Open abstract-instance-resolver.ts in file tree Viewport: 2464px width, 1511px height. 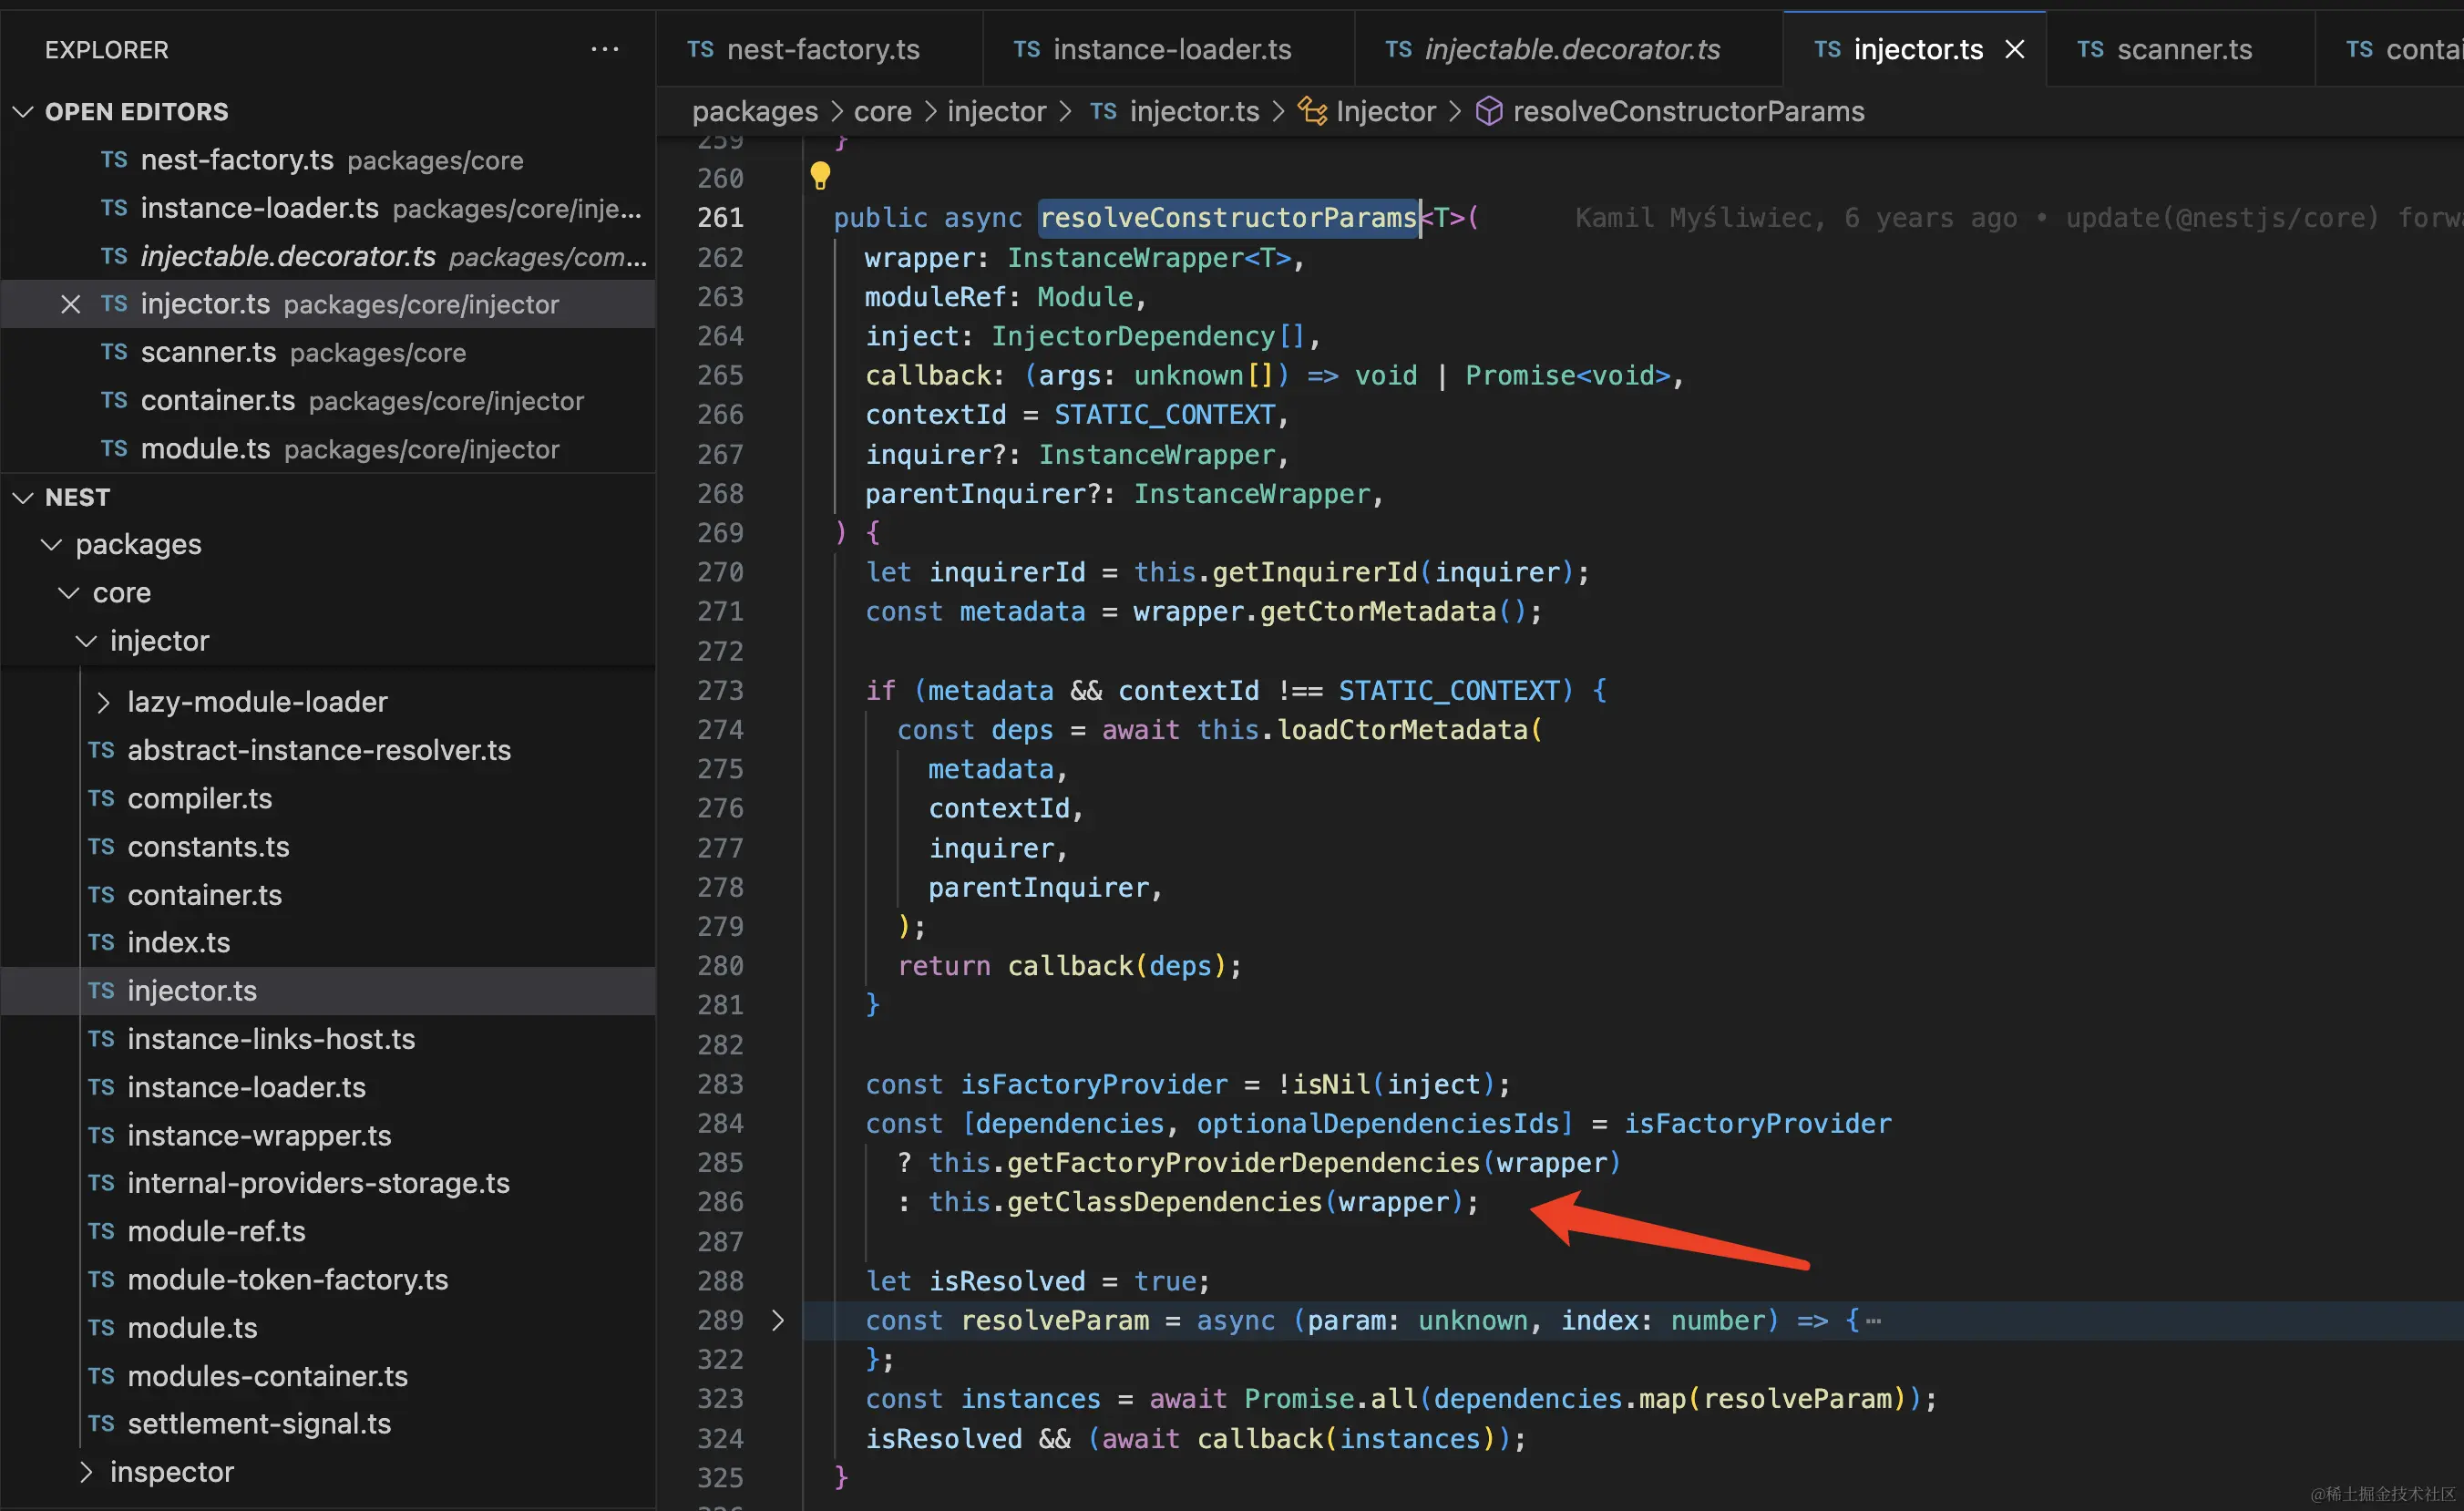pos(328,750)
